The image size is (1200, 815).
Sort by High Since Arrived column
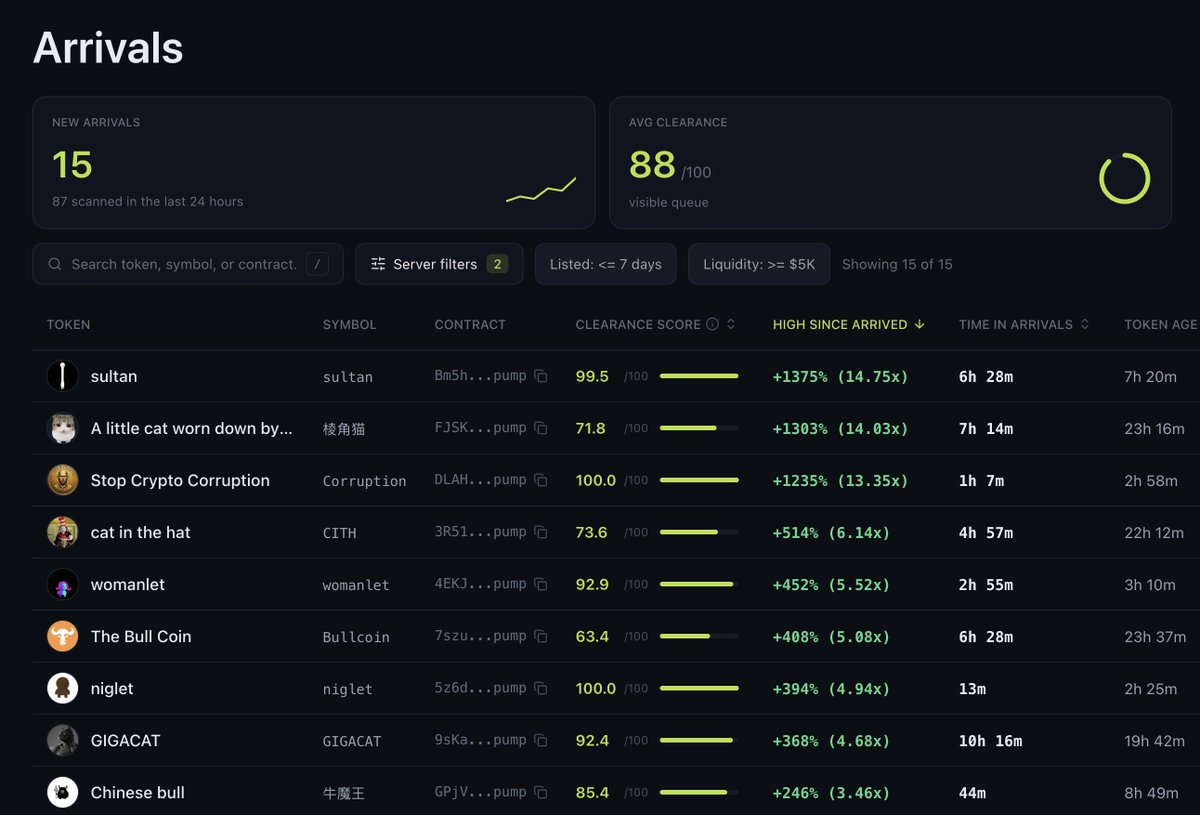(848, 324)
